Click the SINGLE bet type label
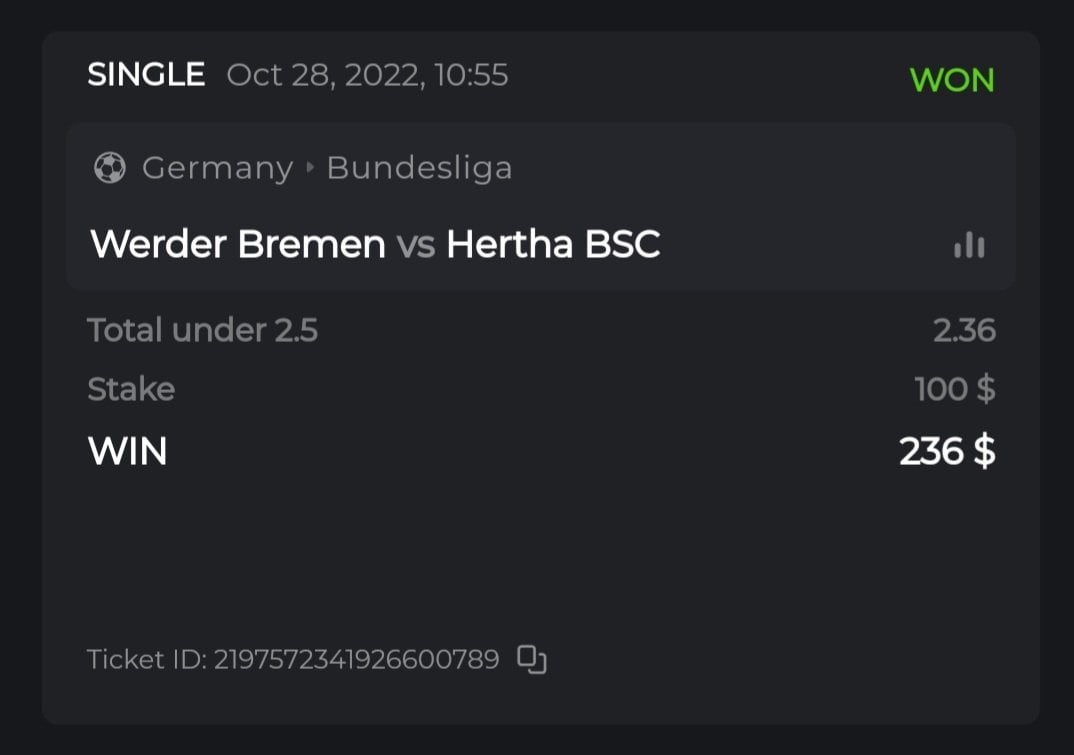 pyautogui.click(x=146, y=75)
